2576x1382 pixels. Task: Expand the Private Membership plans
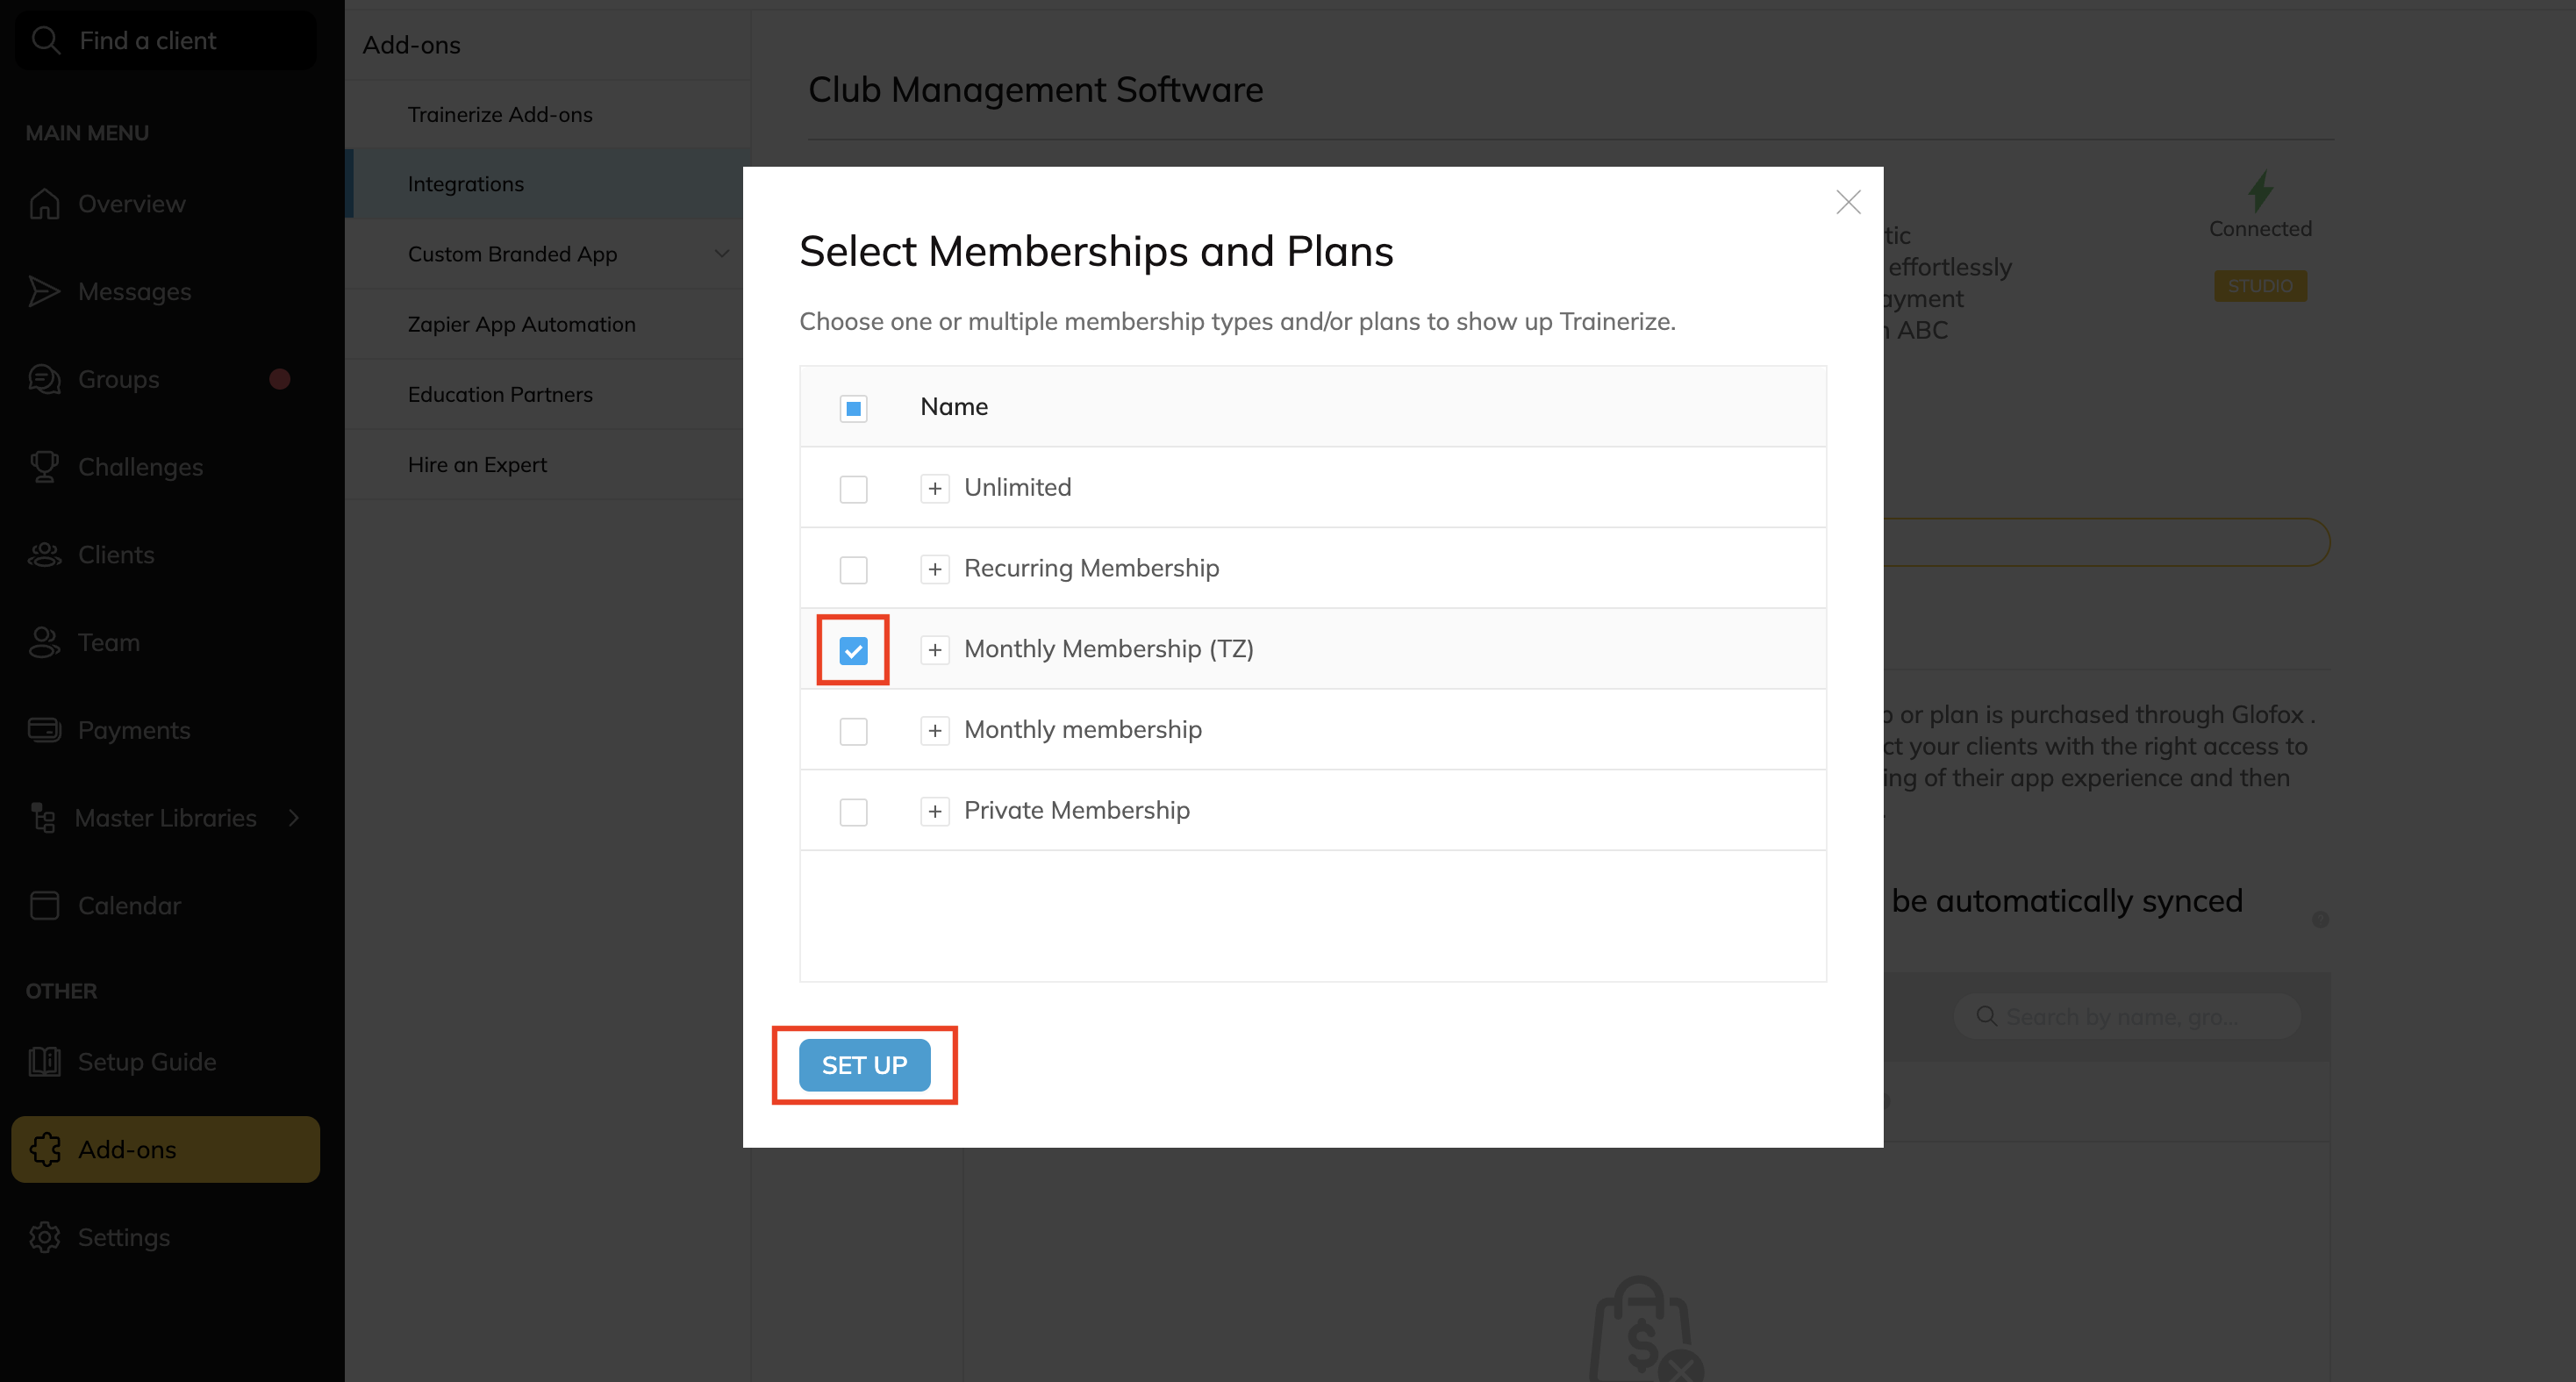pos(935,811)
